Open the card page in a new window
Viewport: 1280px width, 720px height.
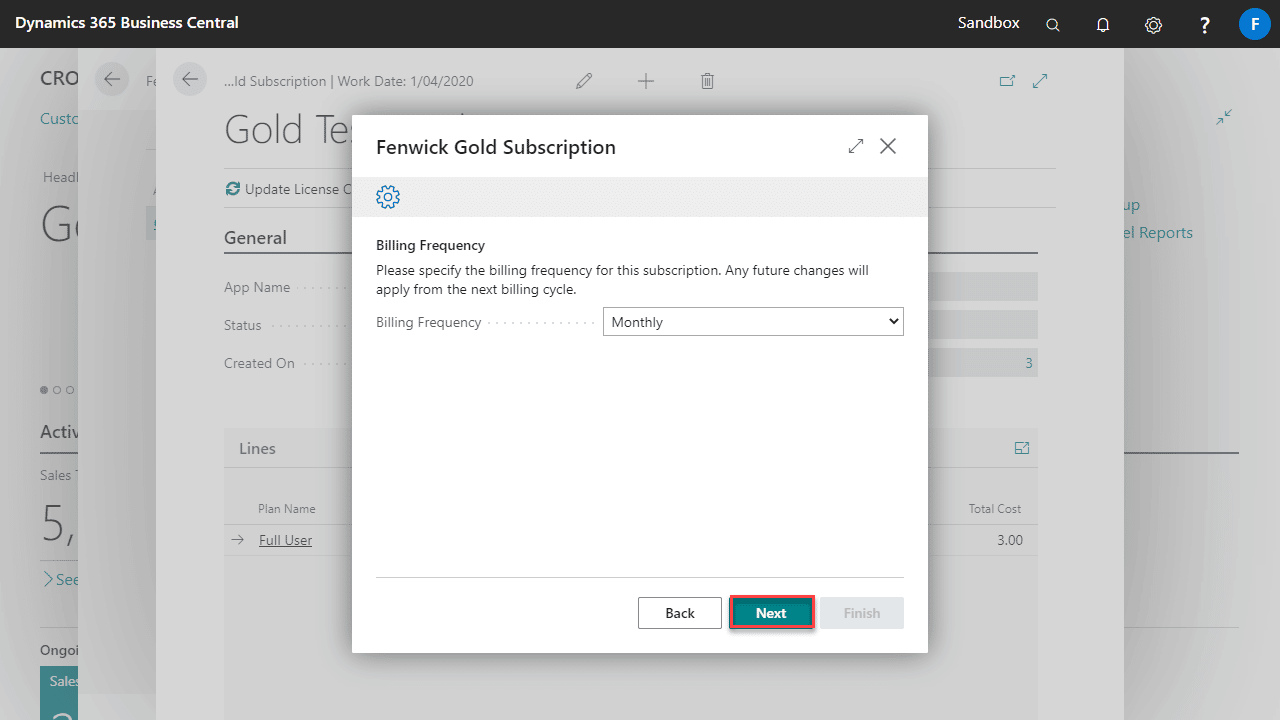[1007, 81]
